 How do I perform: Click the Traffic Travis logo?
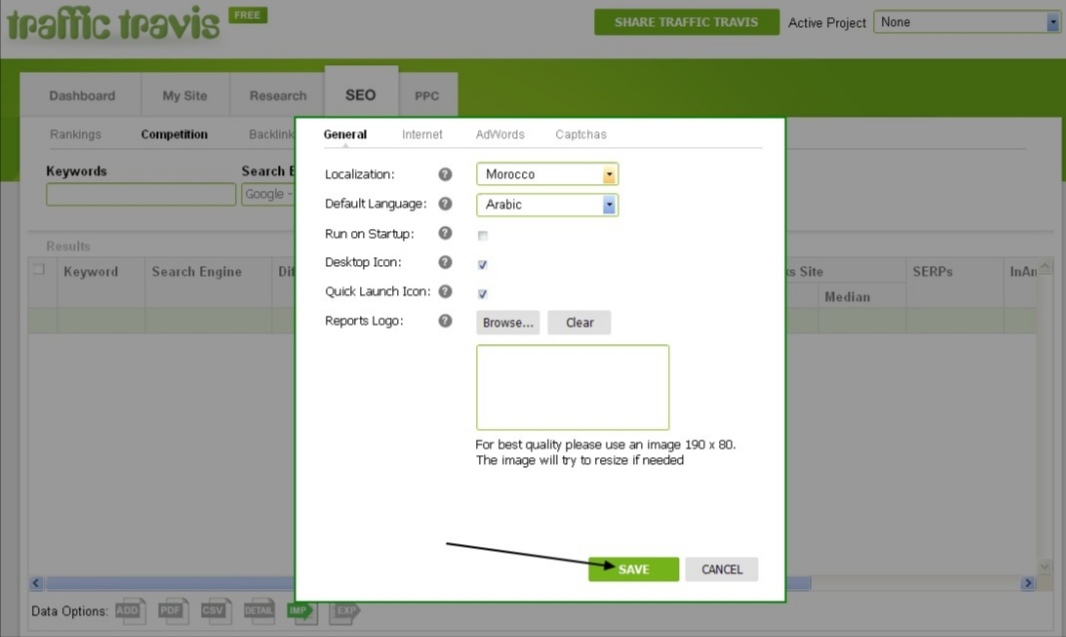tap(113, 24)
